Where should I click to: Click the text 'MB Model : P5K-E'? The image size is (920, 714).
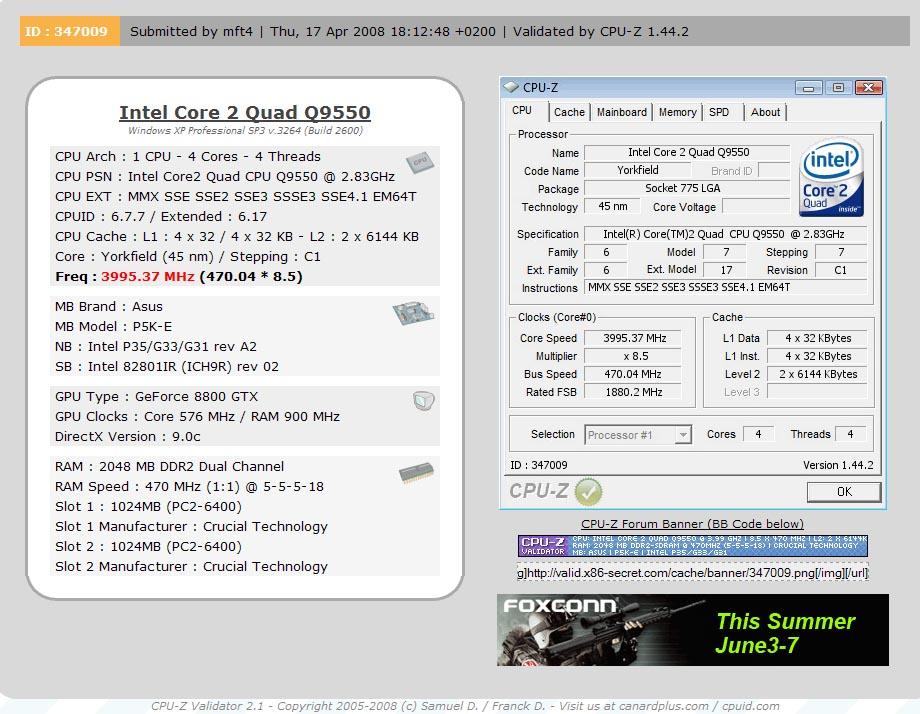pos(113,326)
